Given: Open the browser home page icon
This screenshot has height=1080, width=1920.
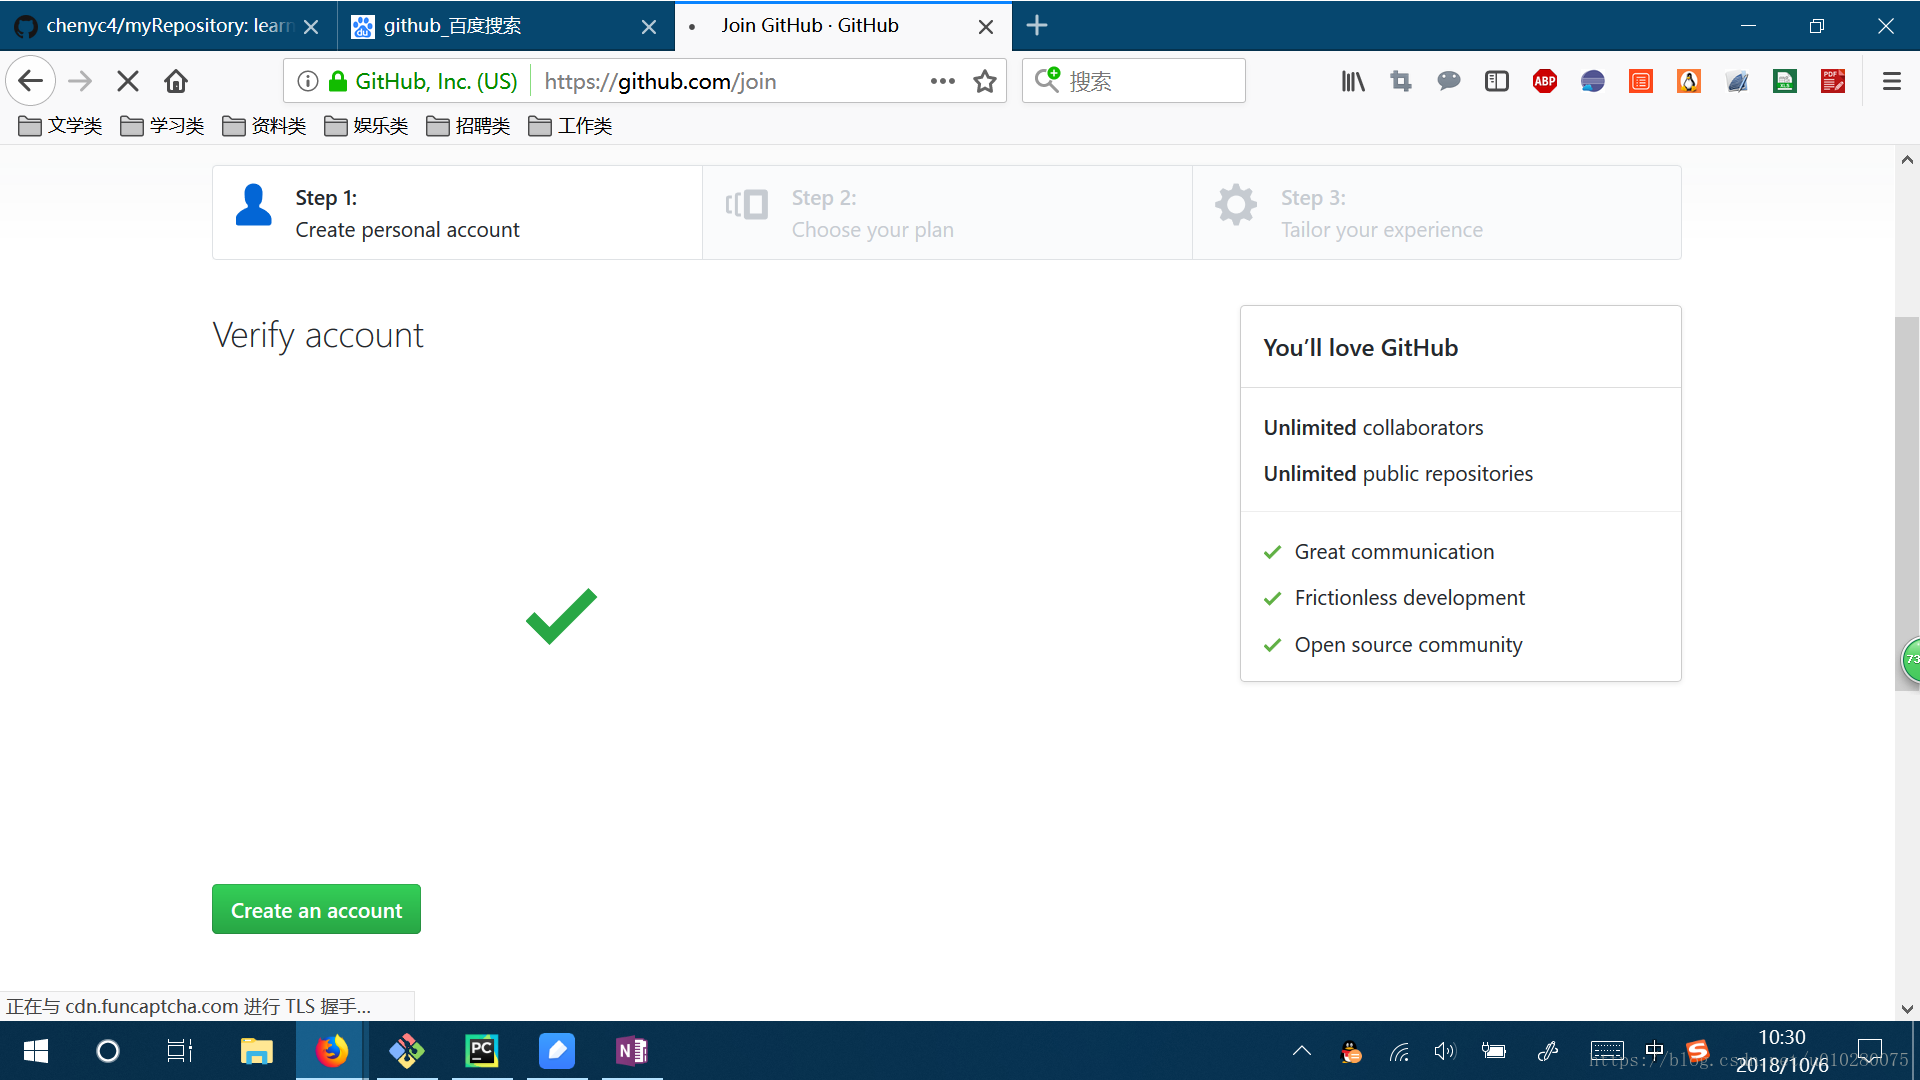Looking at the screenshot, I should tap(176, 81).
